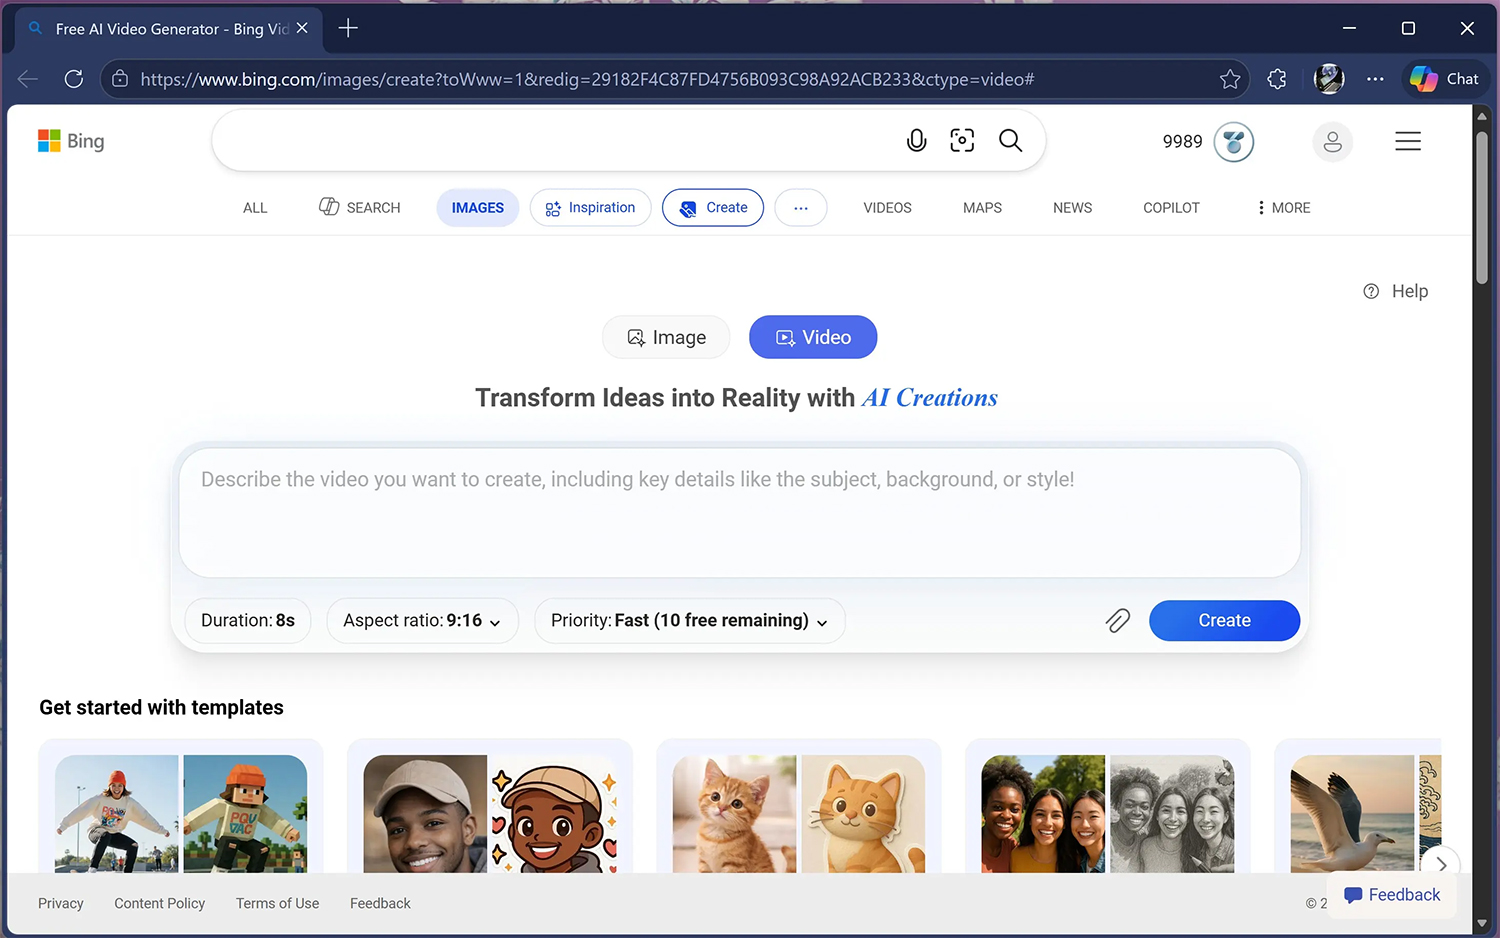1500x938 pixels.
Task: Select the Video creation mode
Action: pyautogui.click(x=813, y=338)
